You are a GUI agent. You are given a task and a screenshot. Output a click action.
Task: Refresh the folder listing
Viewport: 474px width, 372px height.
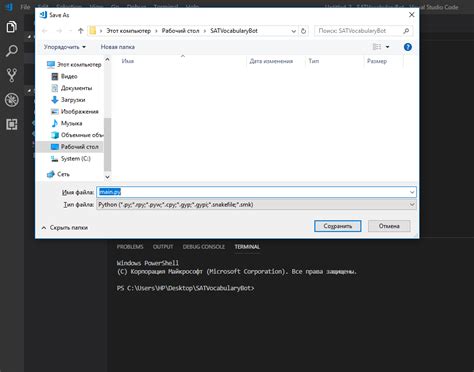coord(303,31)
